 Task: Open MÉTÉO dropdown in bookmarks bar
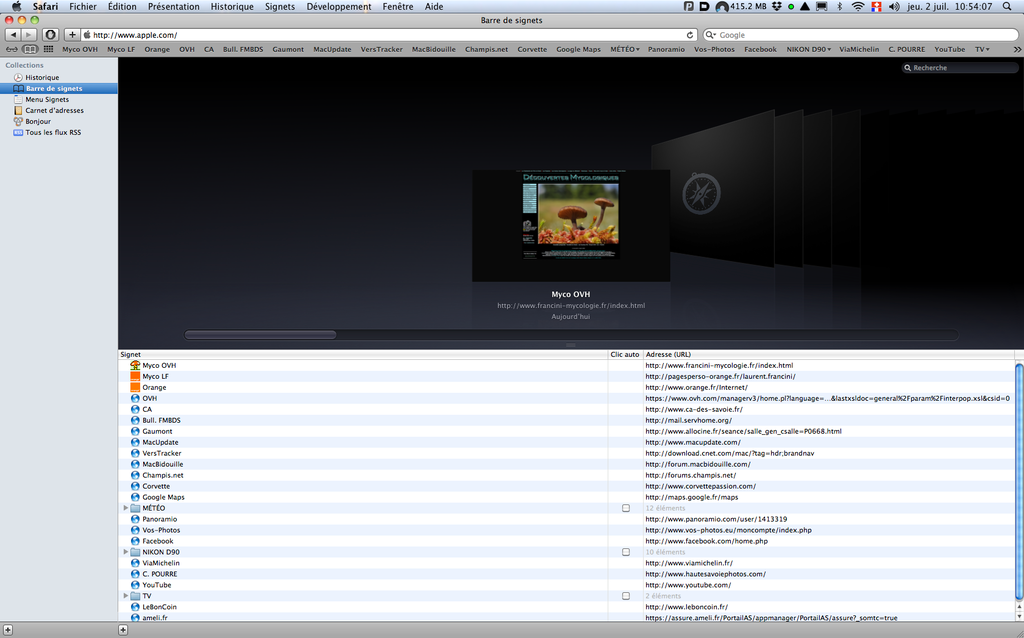coord(625,49)
